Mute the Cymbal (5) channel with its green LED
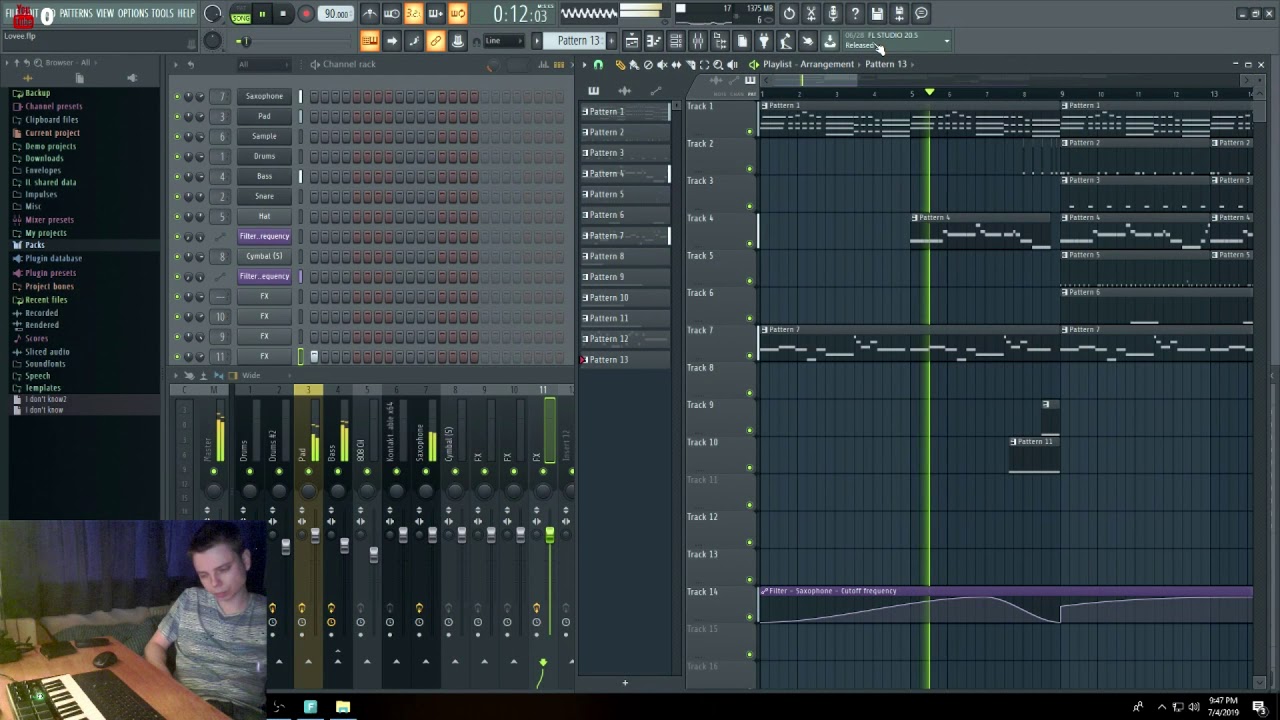This screenshot has height=720, width=1280. point(177,256)
